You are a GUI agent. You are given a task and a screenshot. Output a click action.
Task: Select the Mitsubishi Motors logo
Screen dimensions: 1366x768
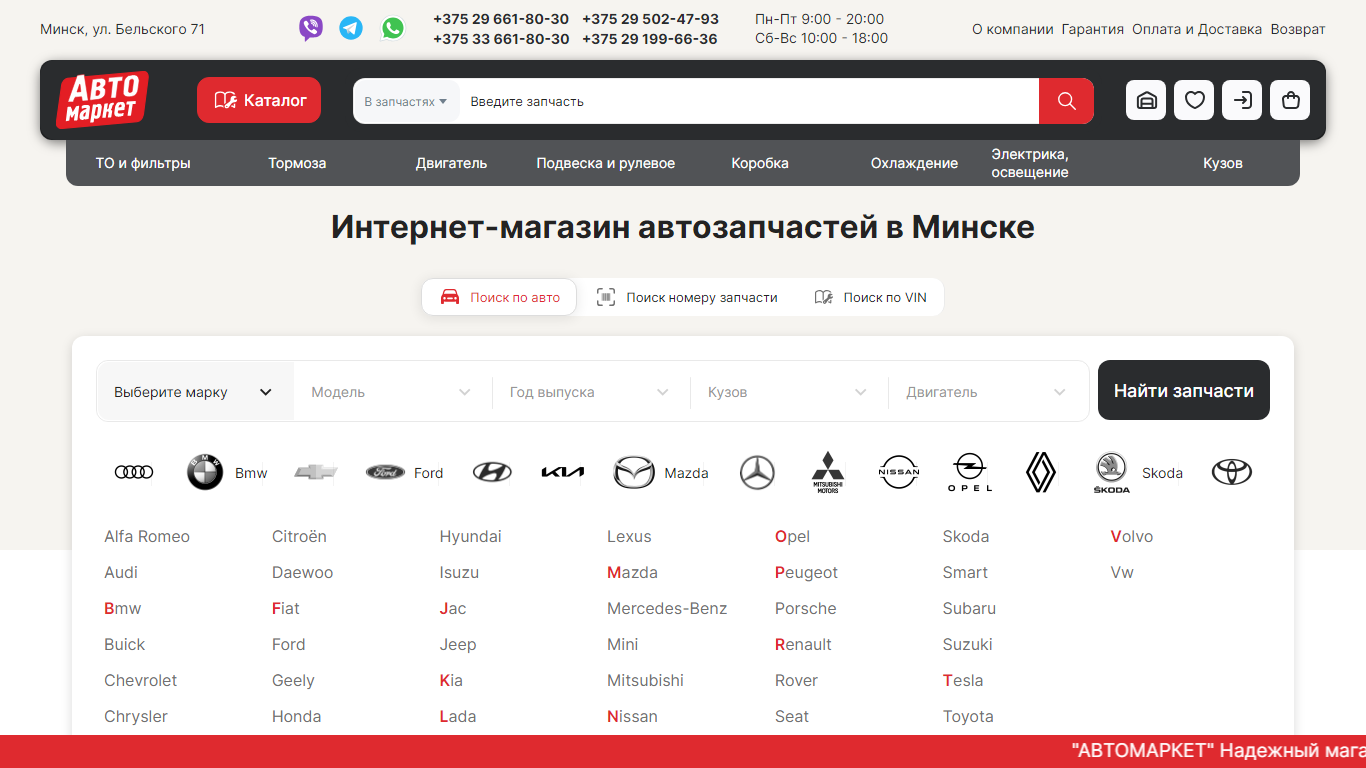coord(828,472)
